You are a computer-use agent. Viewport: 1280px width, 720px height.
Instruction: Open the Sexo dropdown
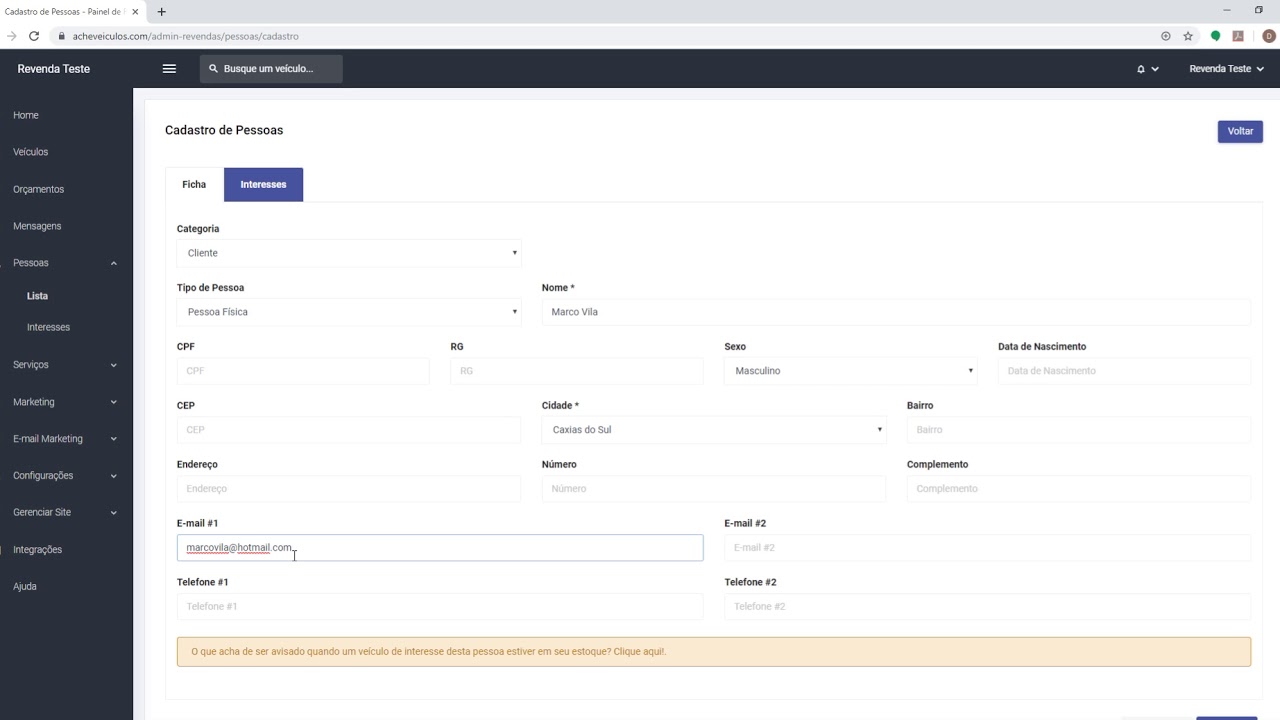(x=851, y=371)
